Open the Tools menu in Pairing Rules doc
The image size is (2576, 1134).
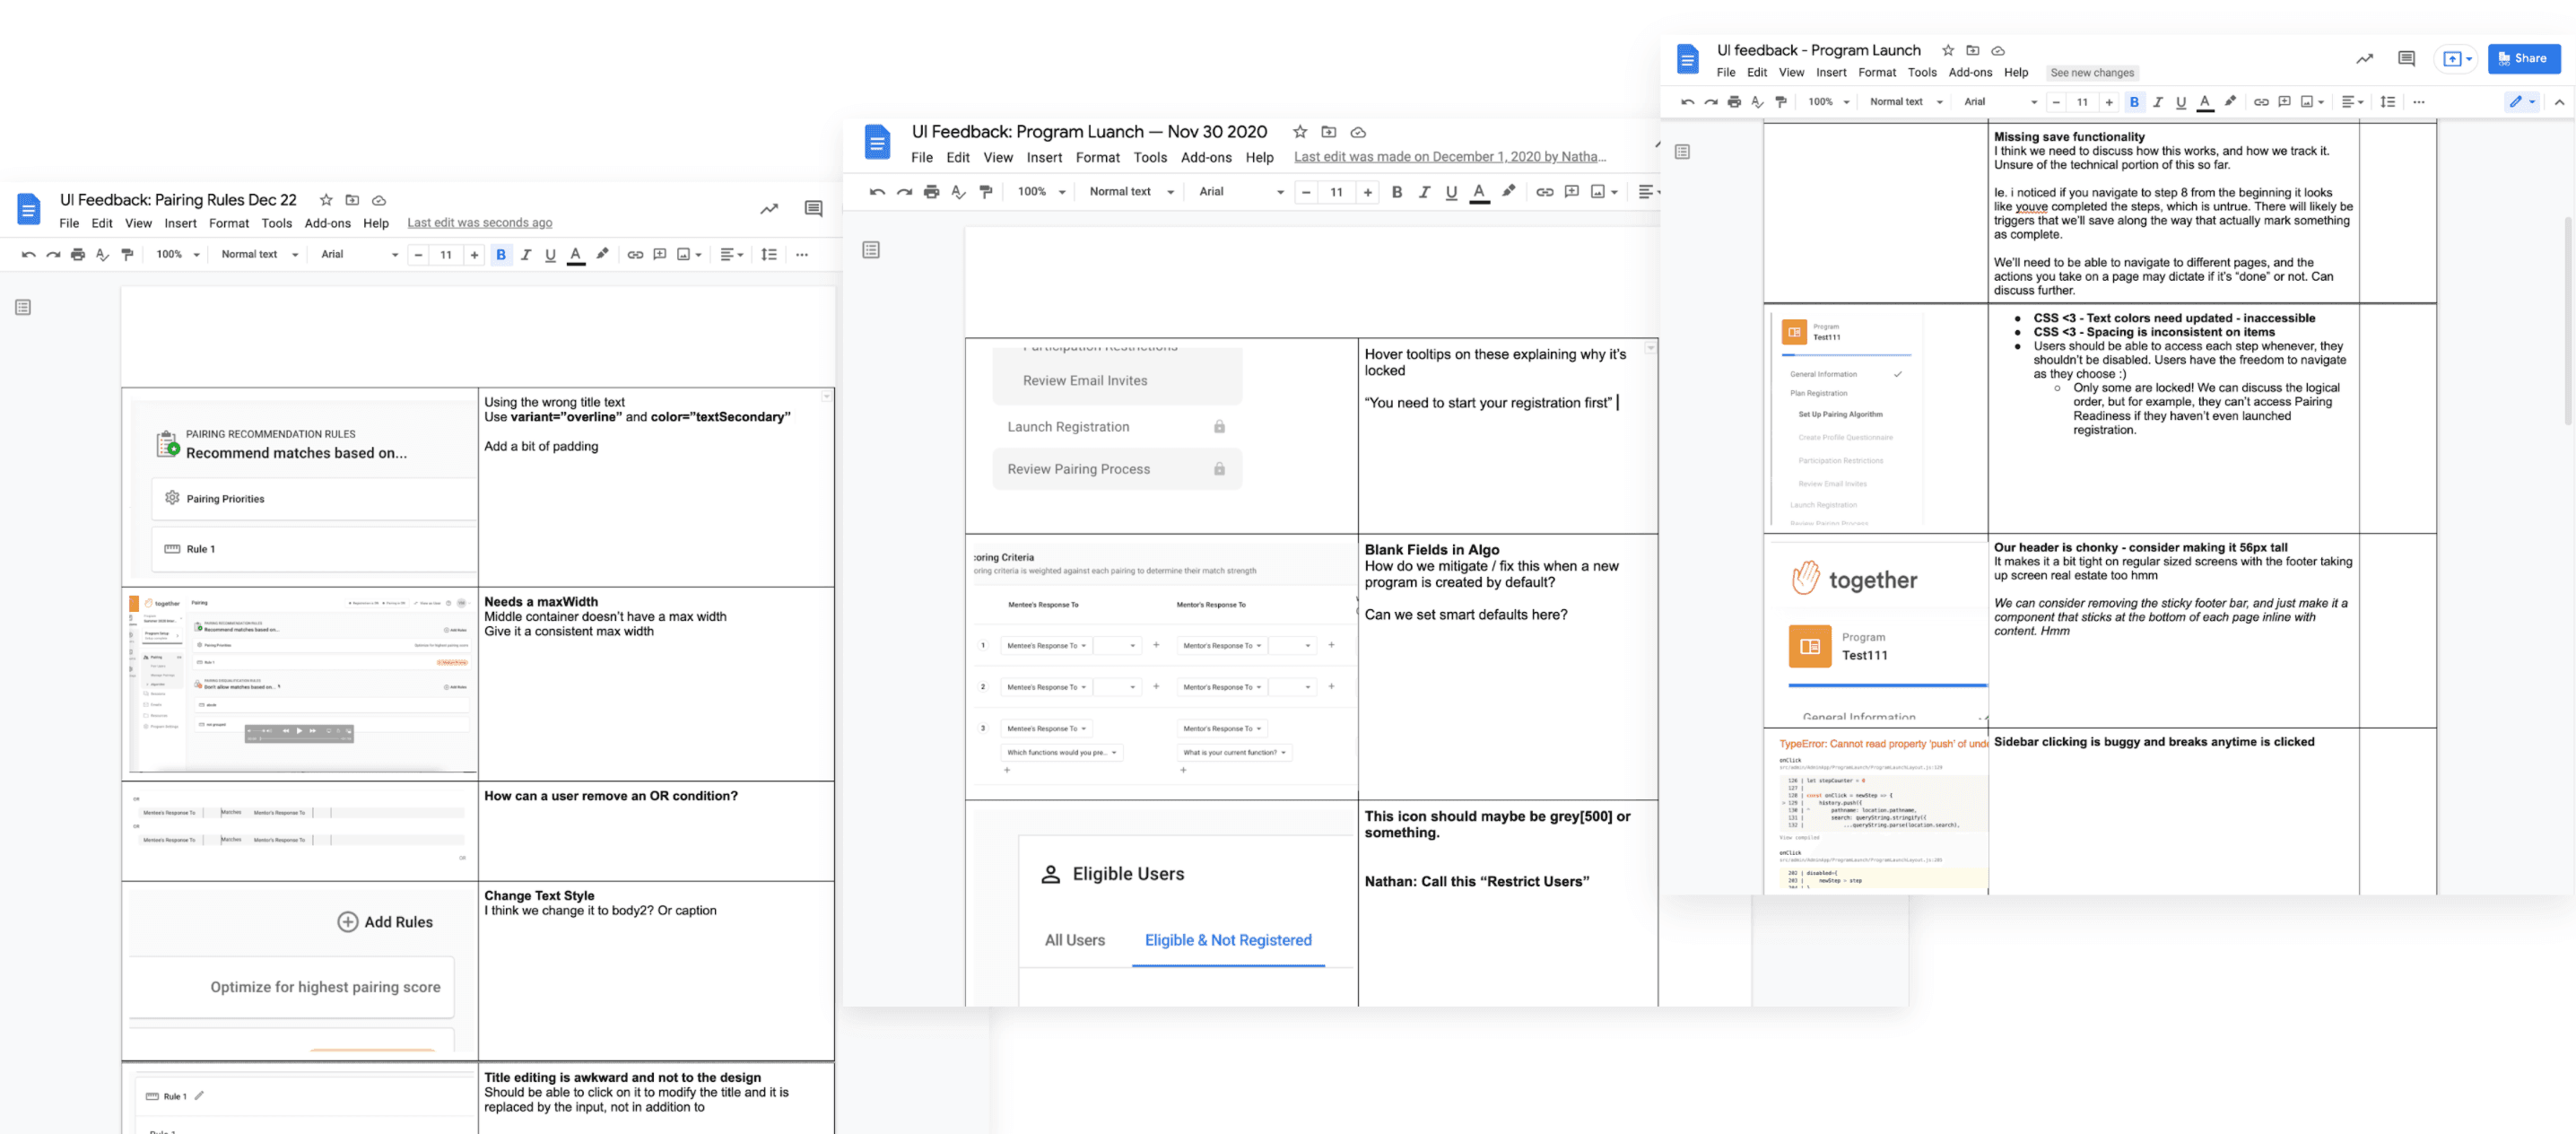[x=277, y=223]
